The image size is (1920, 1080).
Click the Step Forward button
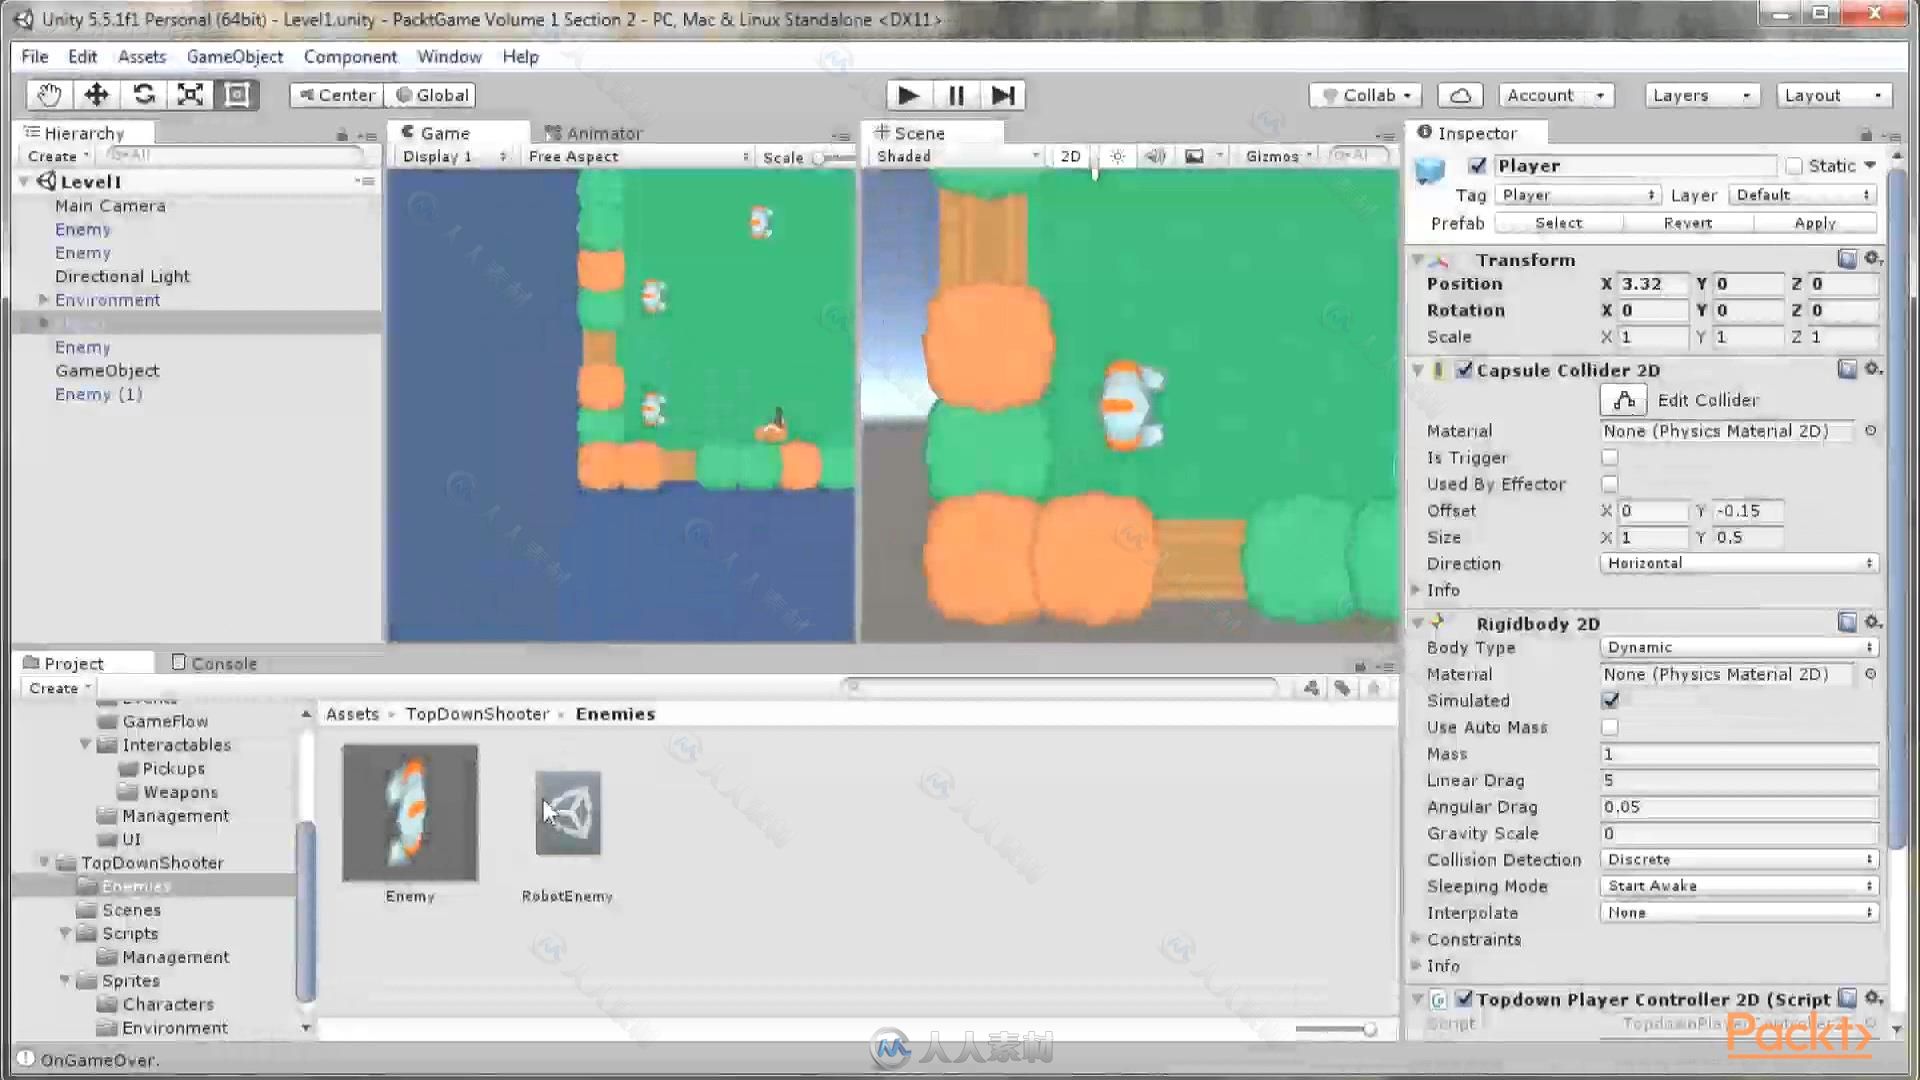(1004, 95)
